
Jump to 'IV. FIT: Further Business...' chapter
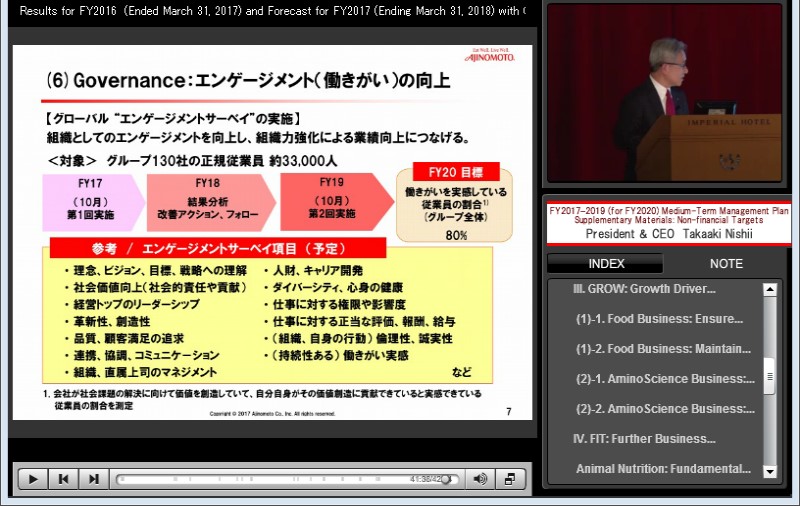pyautogui.click(x=644, y=439)
